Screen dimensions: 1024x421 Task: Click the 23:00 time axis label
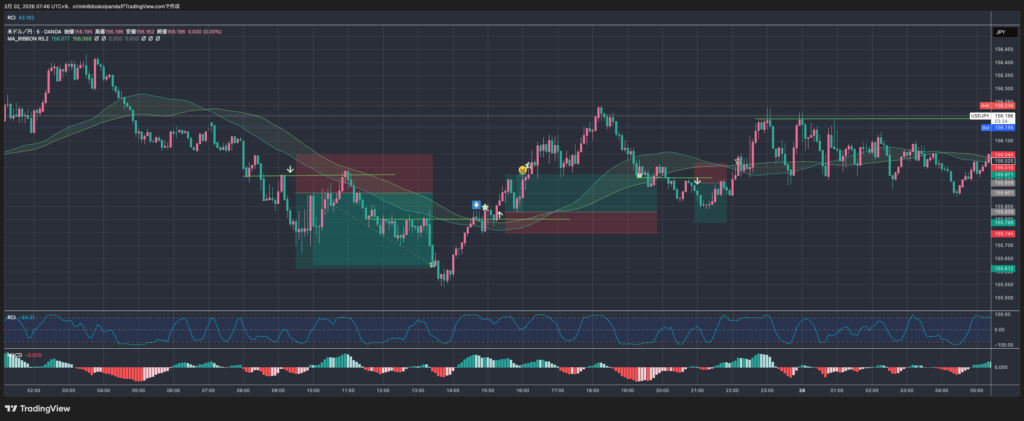click(x=766, y=390)
